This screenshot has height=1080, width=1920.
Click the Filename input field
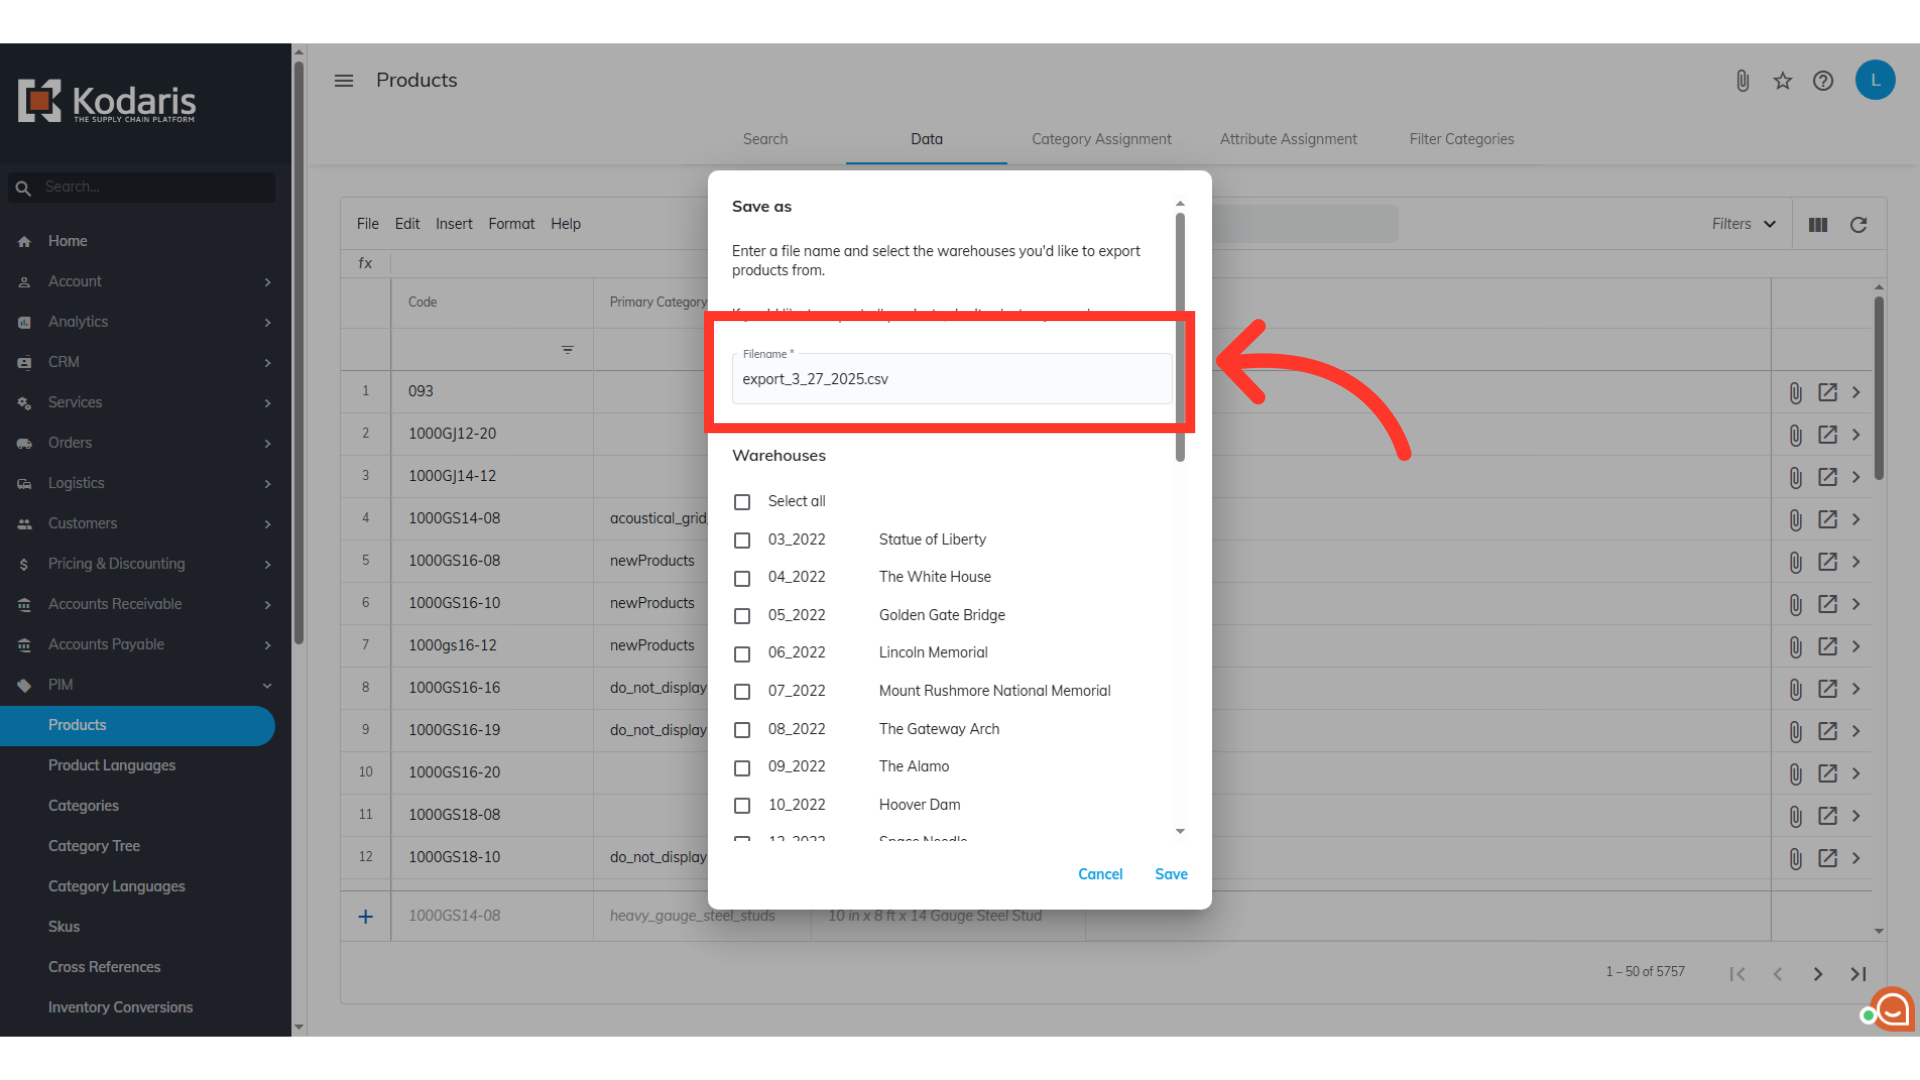(950, 380)
